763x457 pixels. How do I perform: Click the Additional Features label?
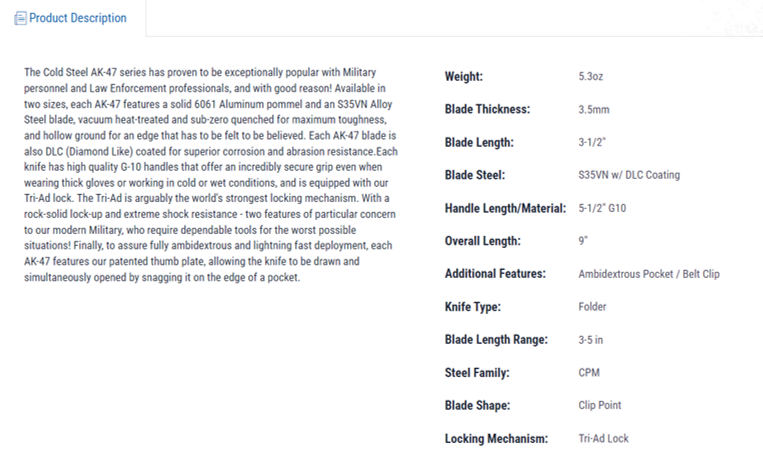[495, 274]
